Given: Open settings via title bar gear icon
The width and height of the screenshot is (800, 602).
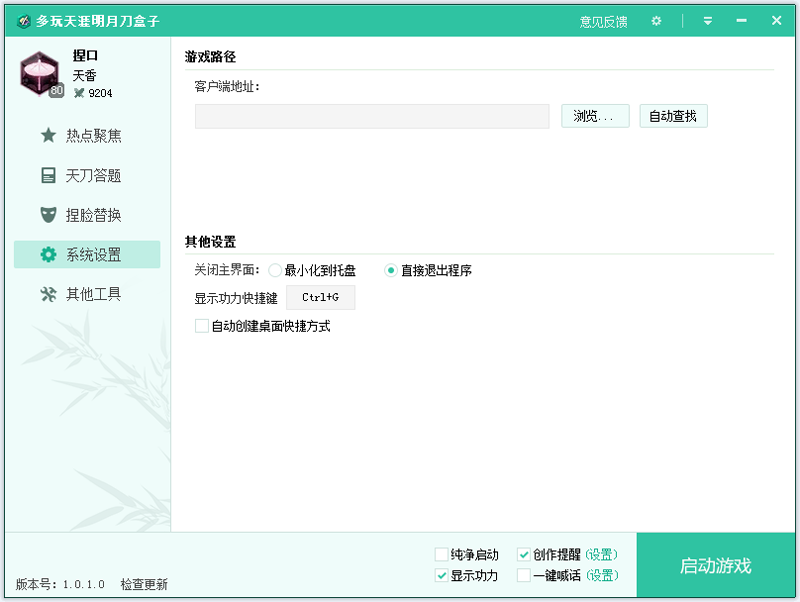Looking at the screenshot, I should 656,21.
